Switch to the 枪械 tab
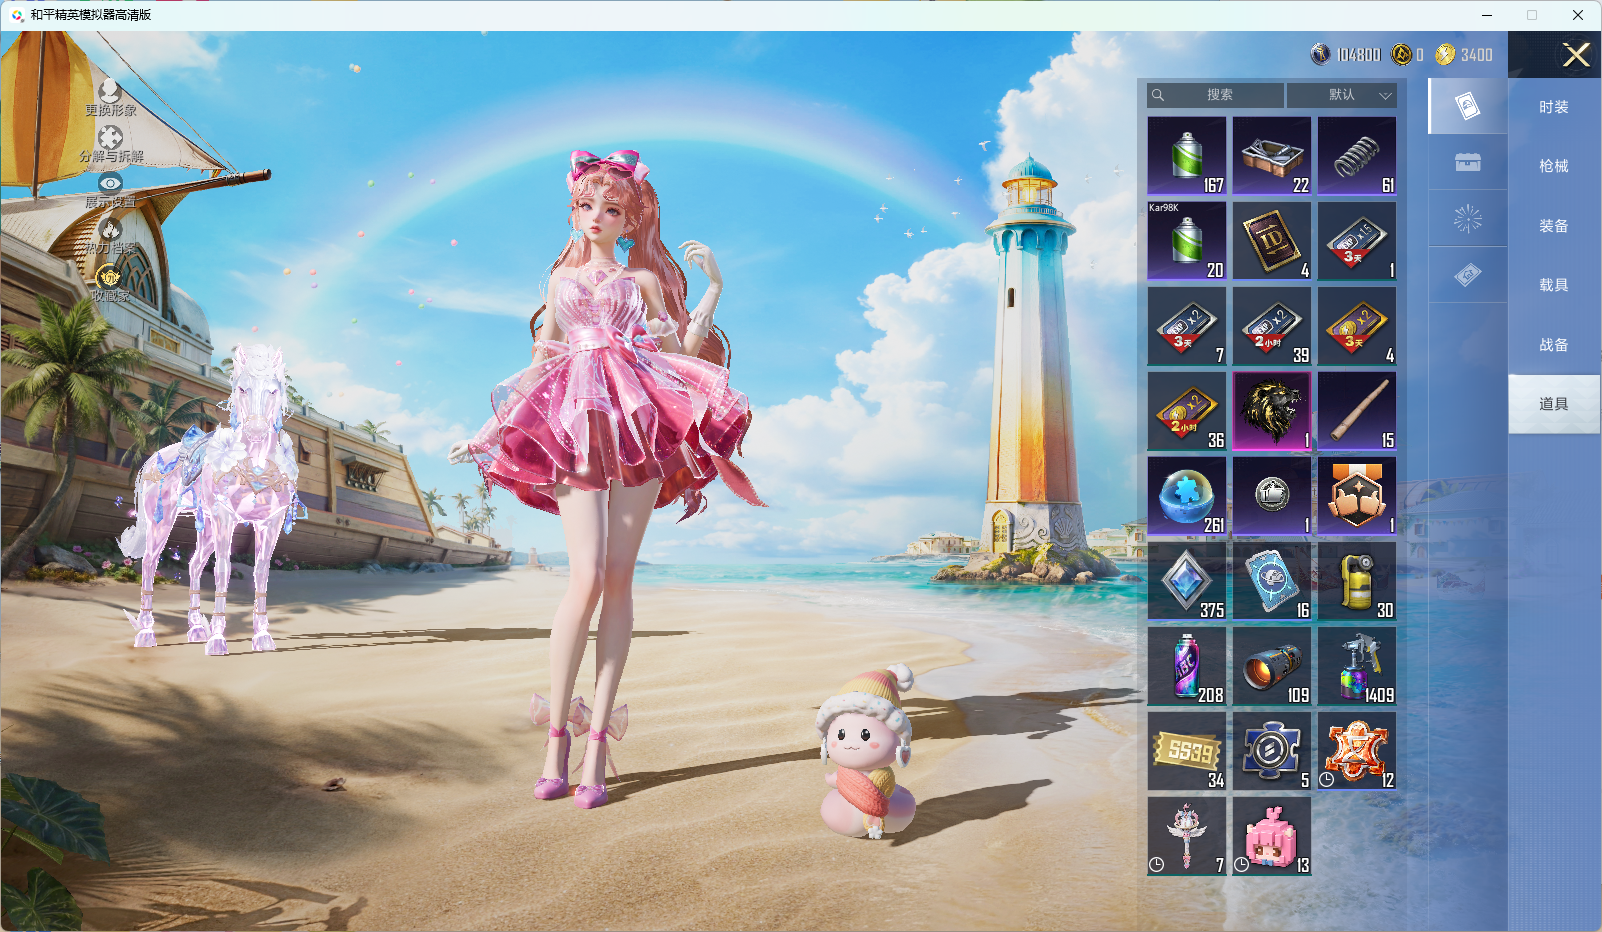This screenshot has height=932, width=1602. [1554, 166]
